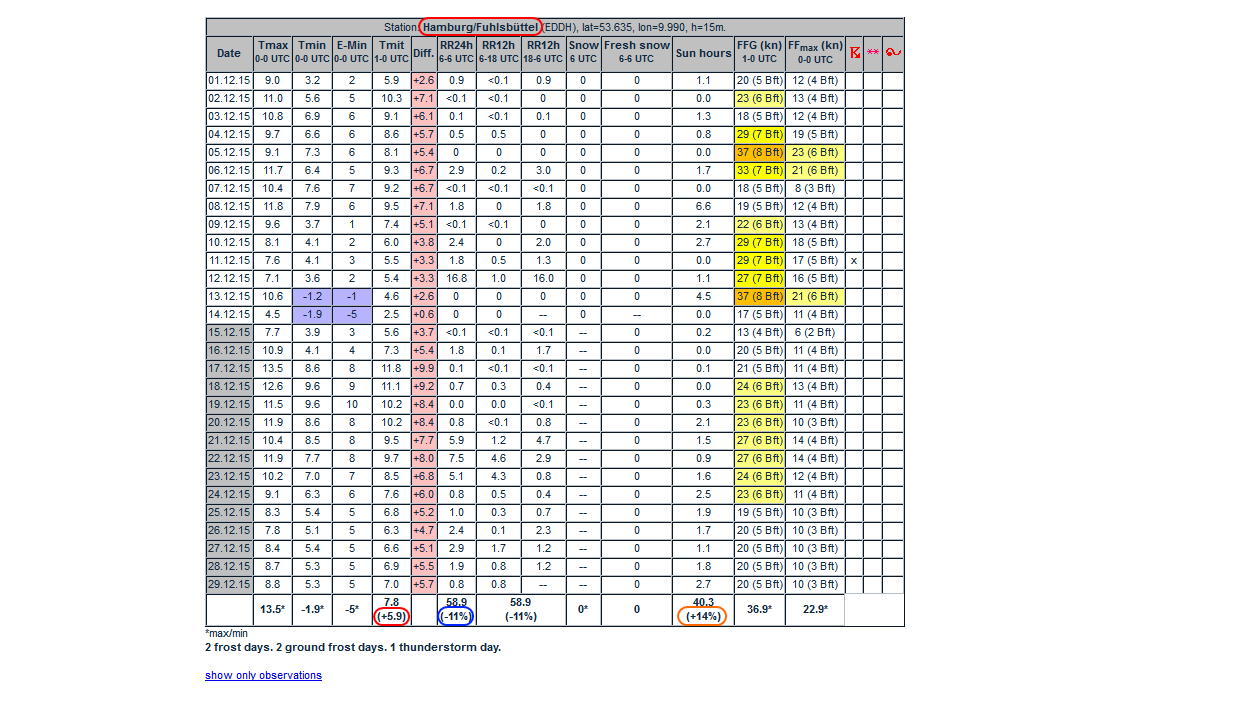The height and width of the screenshot is (702, 1248).
Task: Click the RR24h column header
Action: 456,54
